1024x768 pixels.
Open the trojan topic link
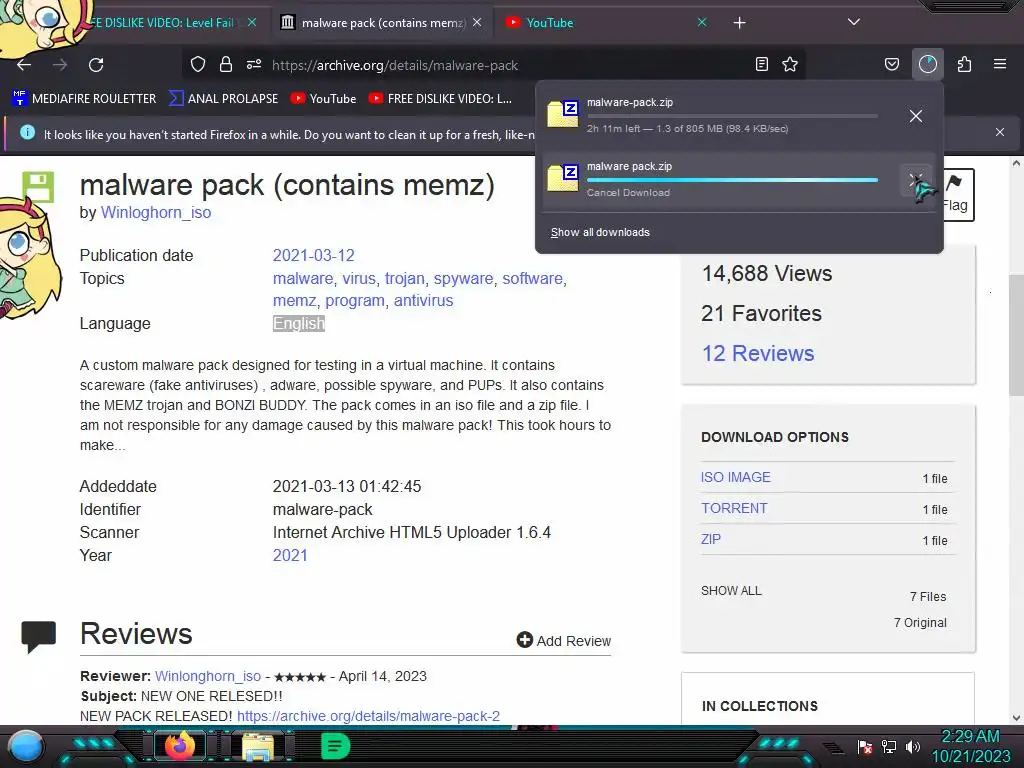point(404,278)
